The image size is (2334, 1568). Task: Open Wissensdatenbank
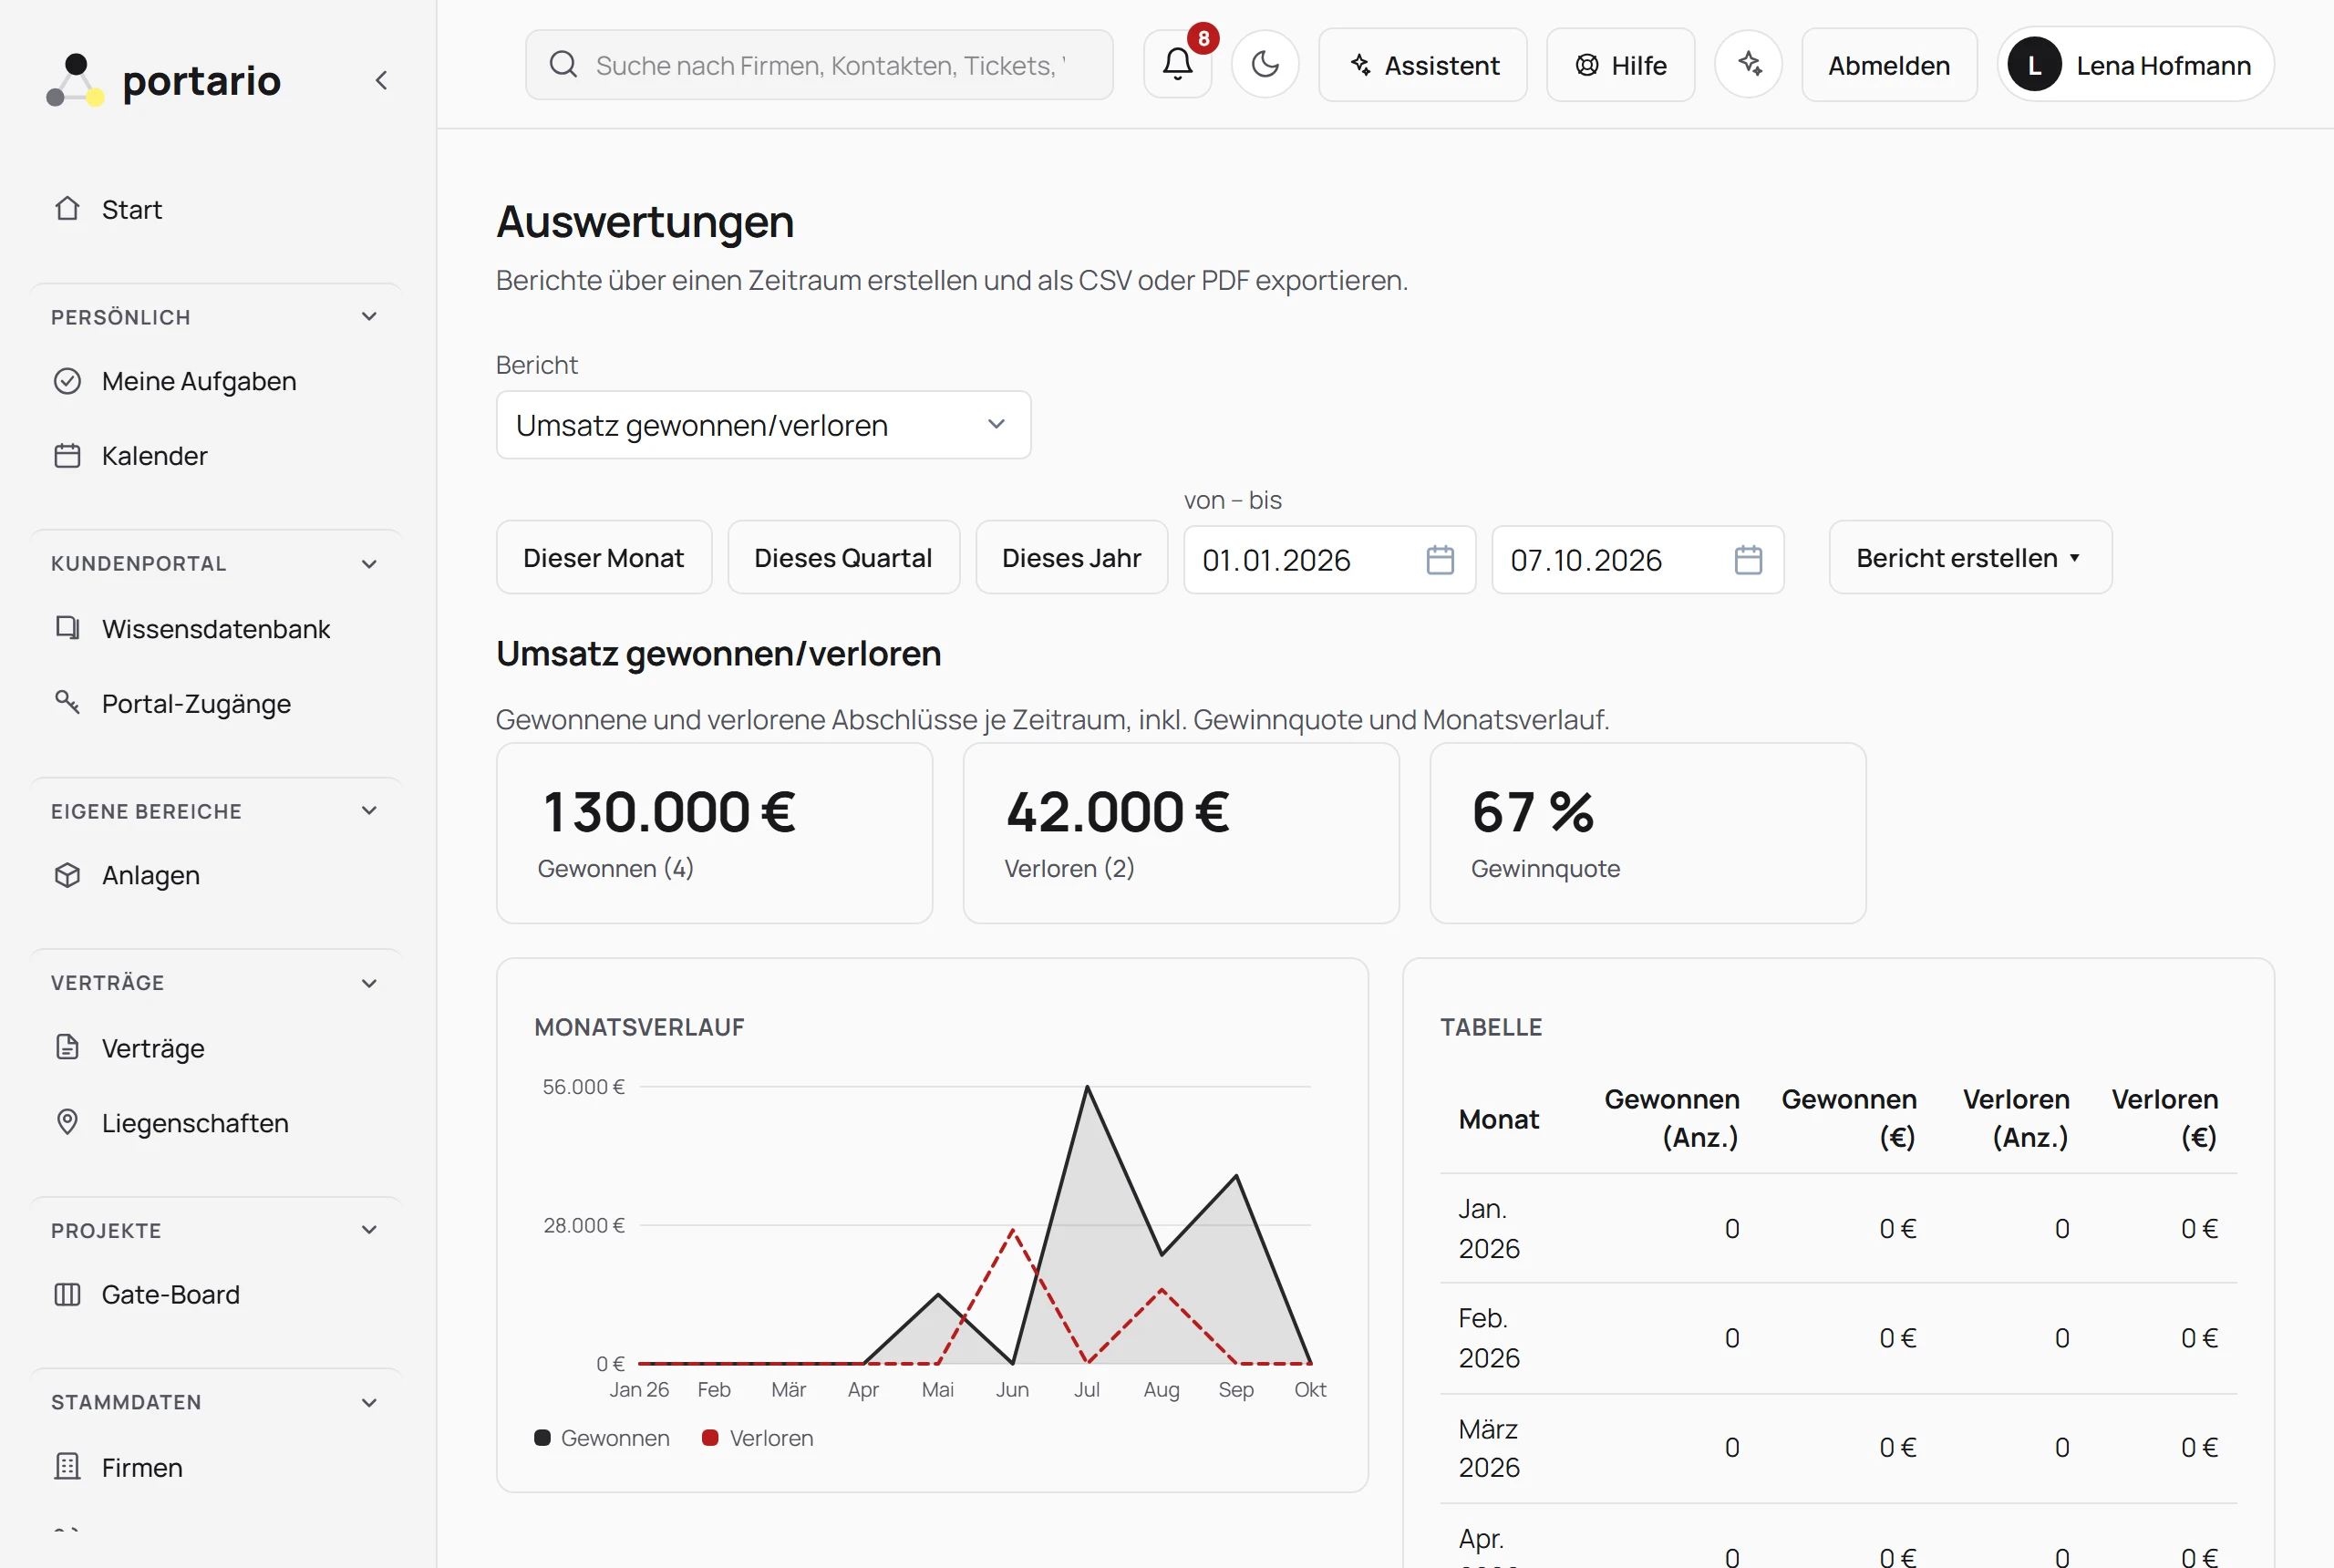point(217,629)
